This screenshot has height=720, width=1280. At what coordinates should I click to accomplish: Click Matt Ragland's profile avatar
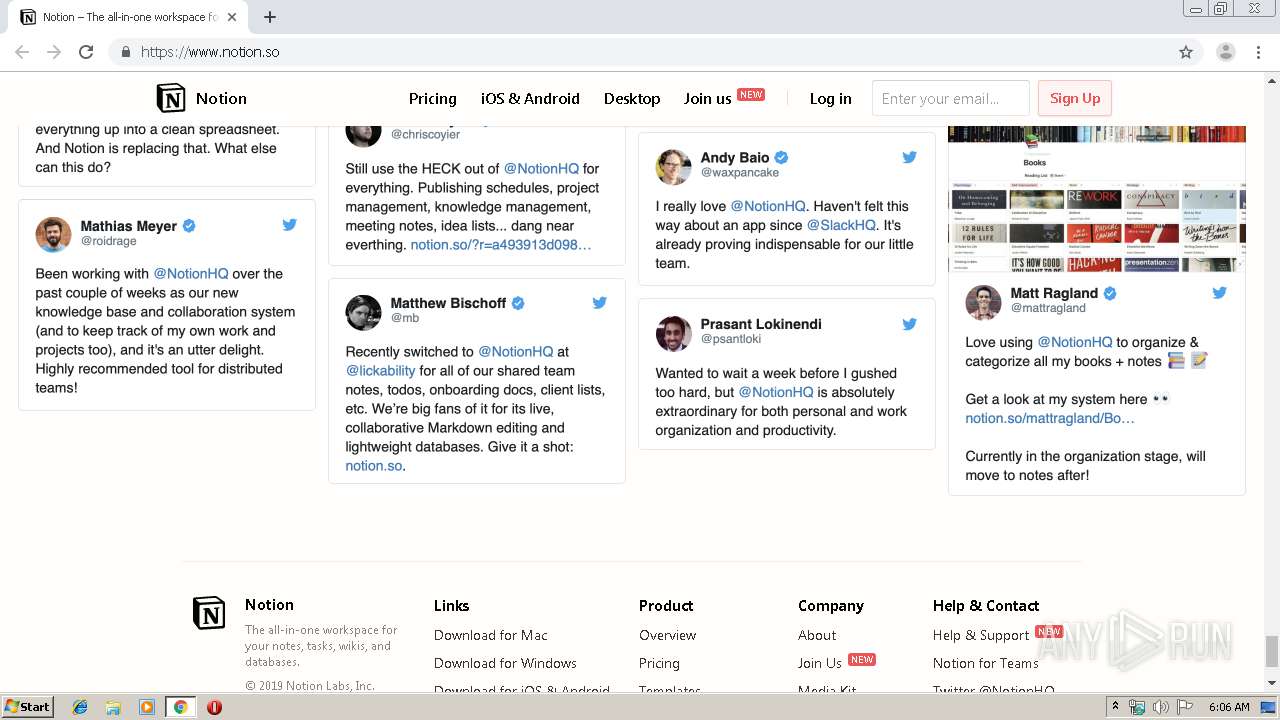[x=983, y=303]
